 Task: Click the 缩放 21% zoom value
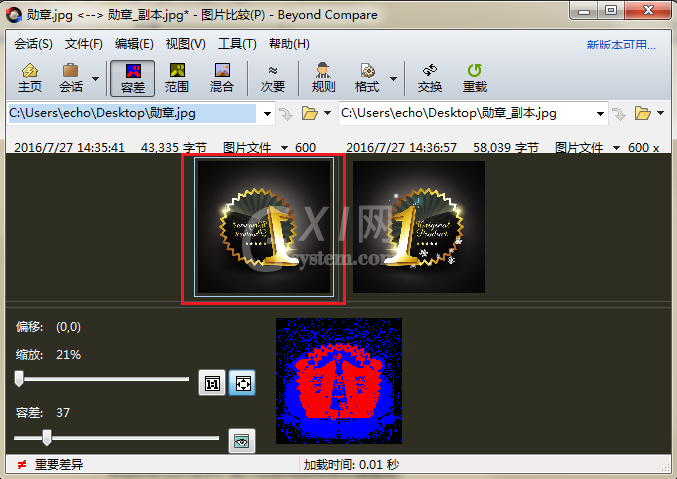(x=69, y=355)
